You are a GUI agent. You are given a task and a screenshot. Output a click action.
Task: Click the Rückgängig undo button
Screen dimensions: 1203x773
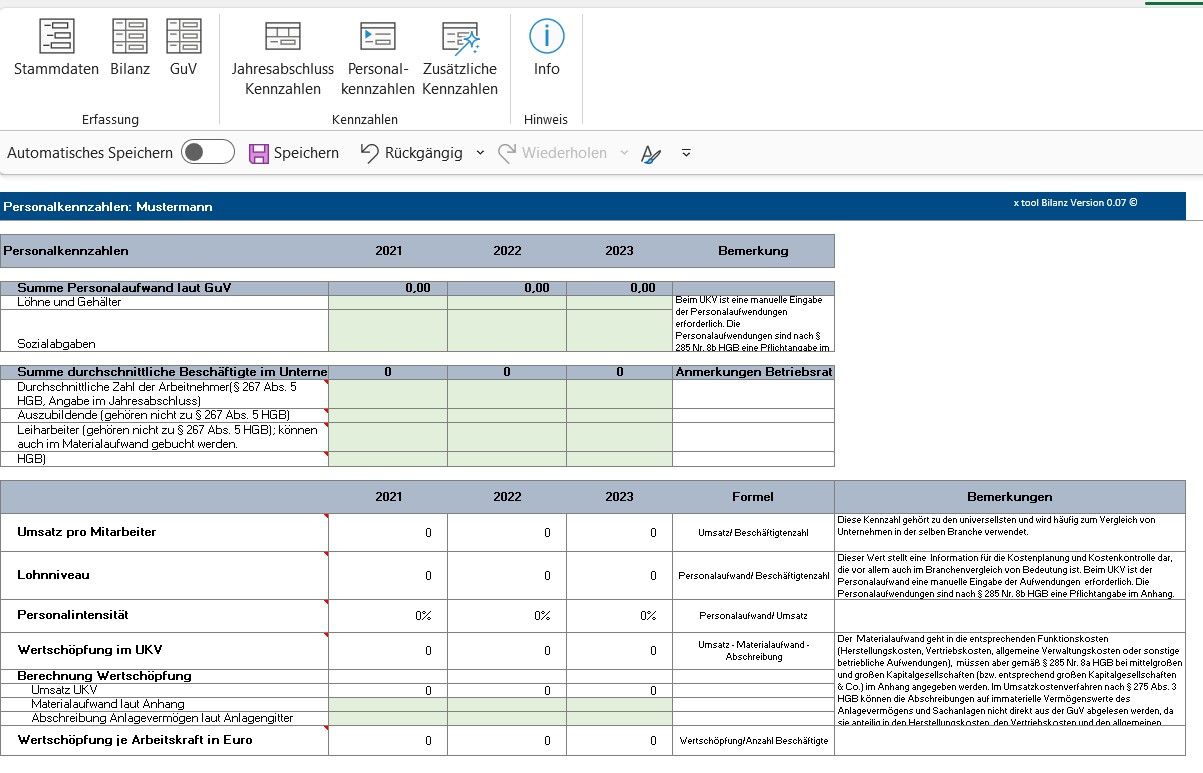[412, 153]
